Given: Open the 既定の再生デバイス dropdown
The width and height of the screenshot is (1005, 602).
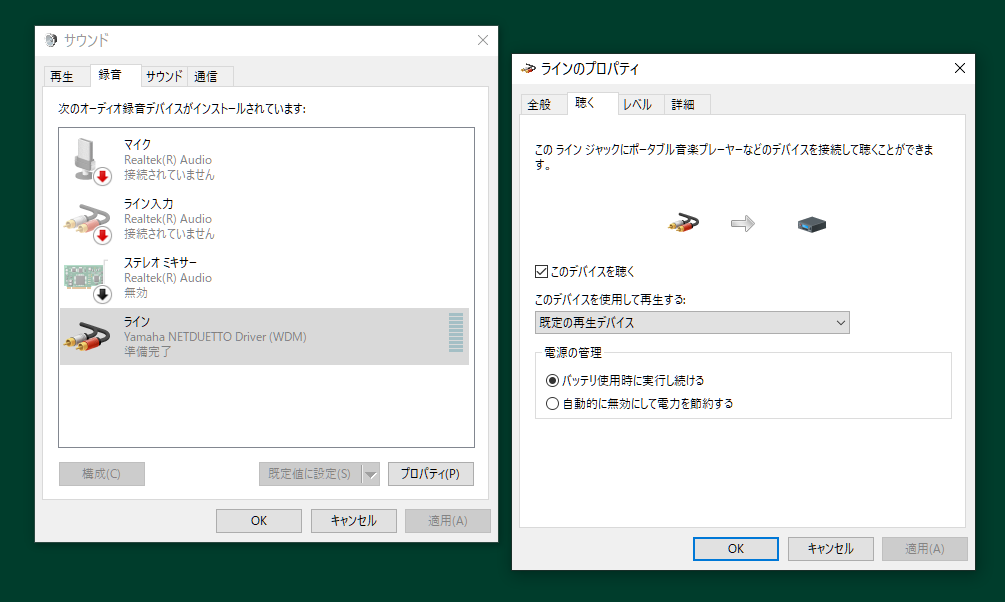Looking at the screenshot, I should click(x=692, y=322).
